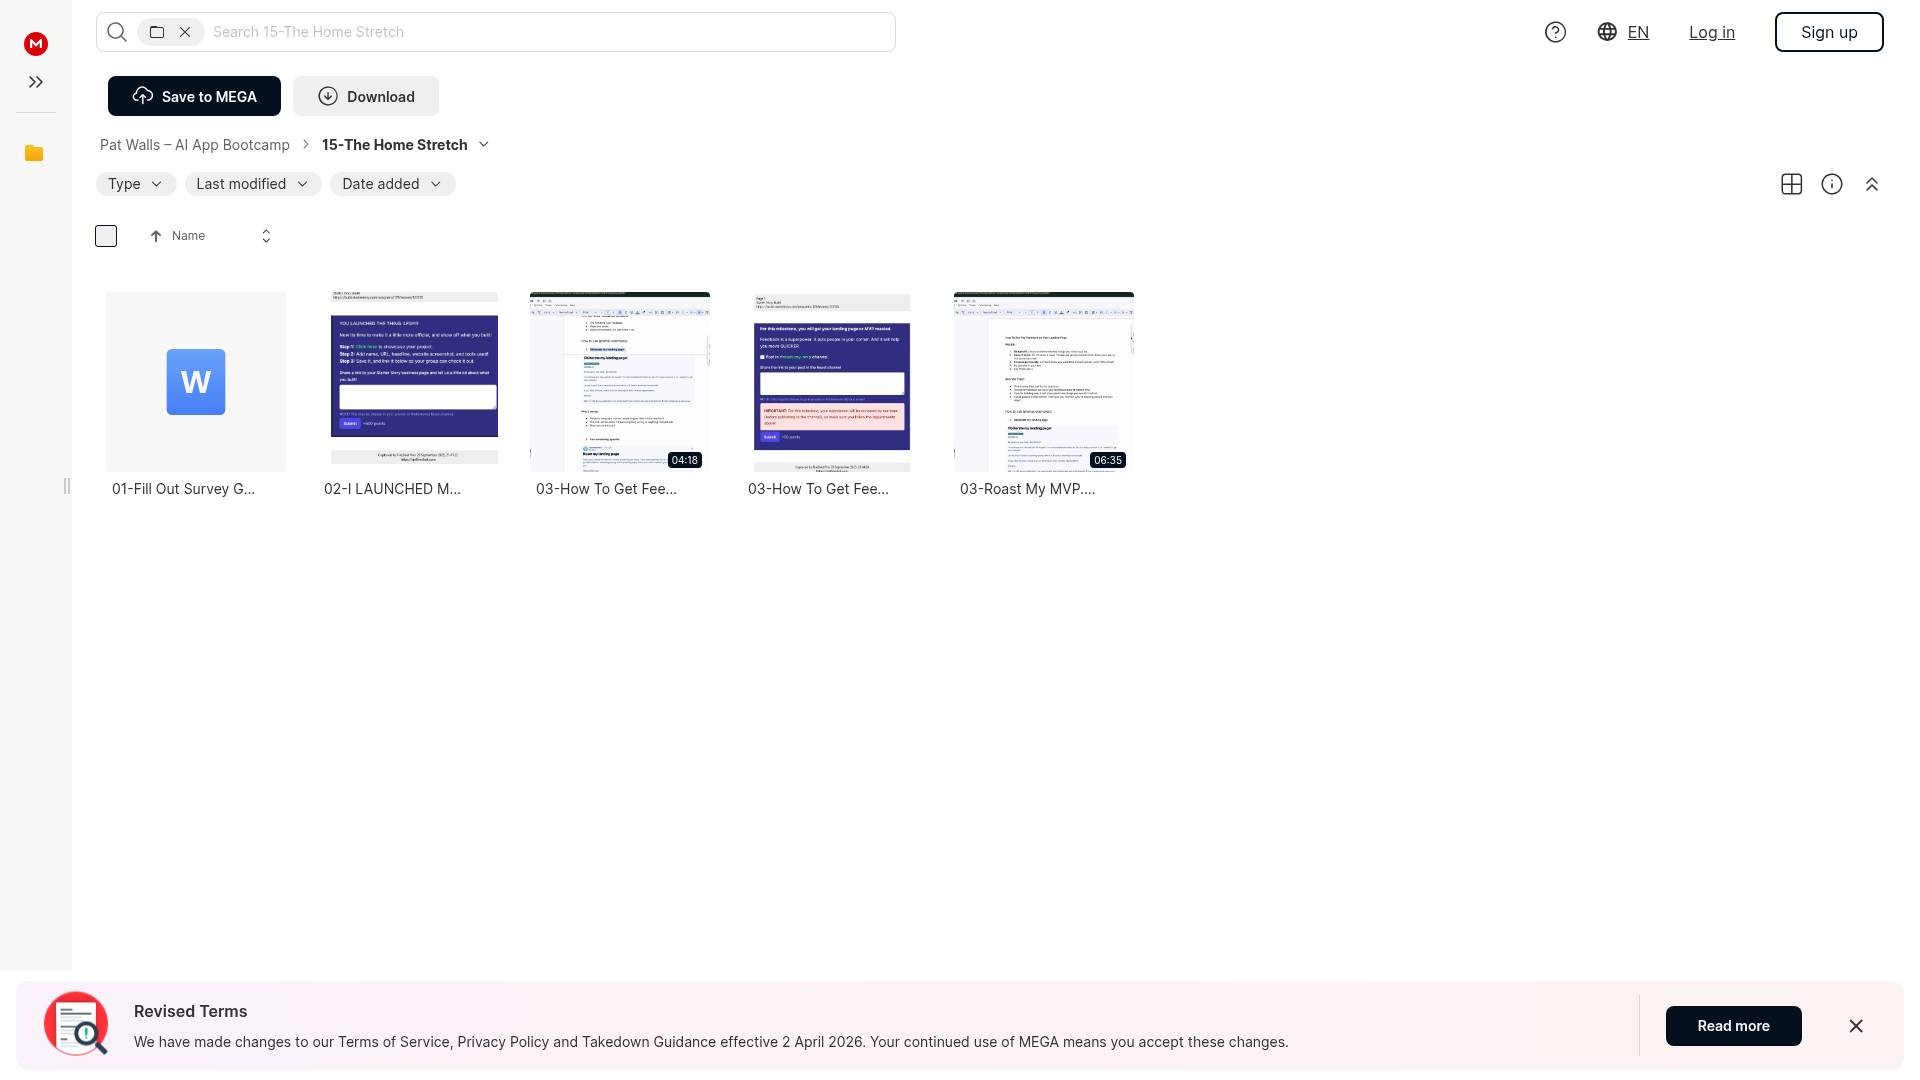Screen dimensions: 1920x1080
Task: Click the MEGA logo icon
Action: (36, 44)
